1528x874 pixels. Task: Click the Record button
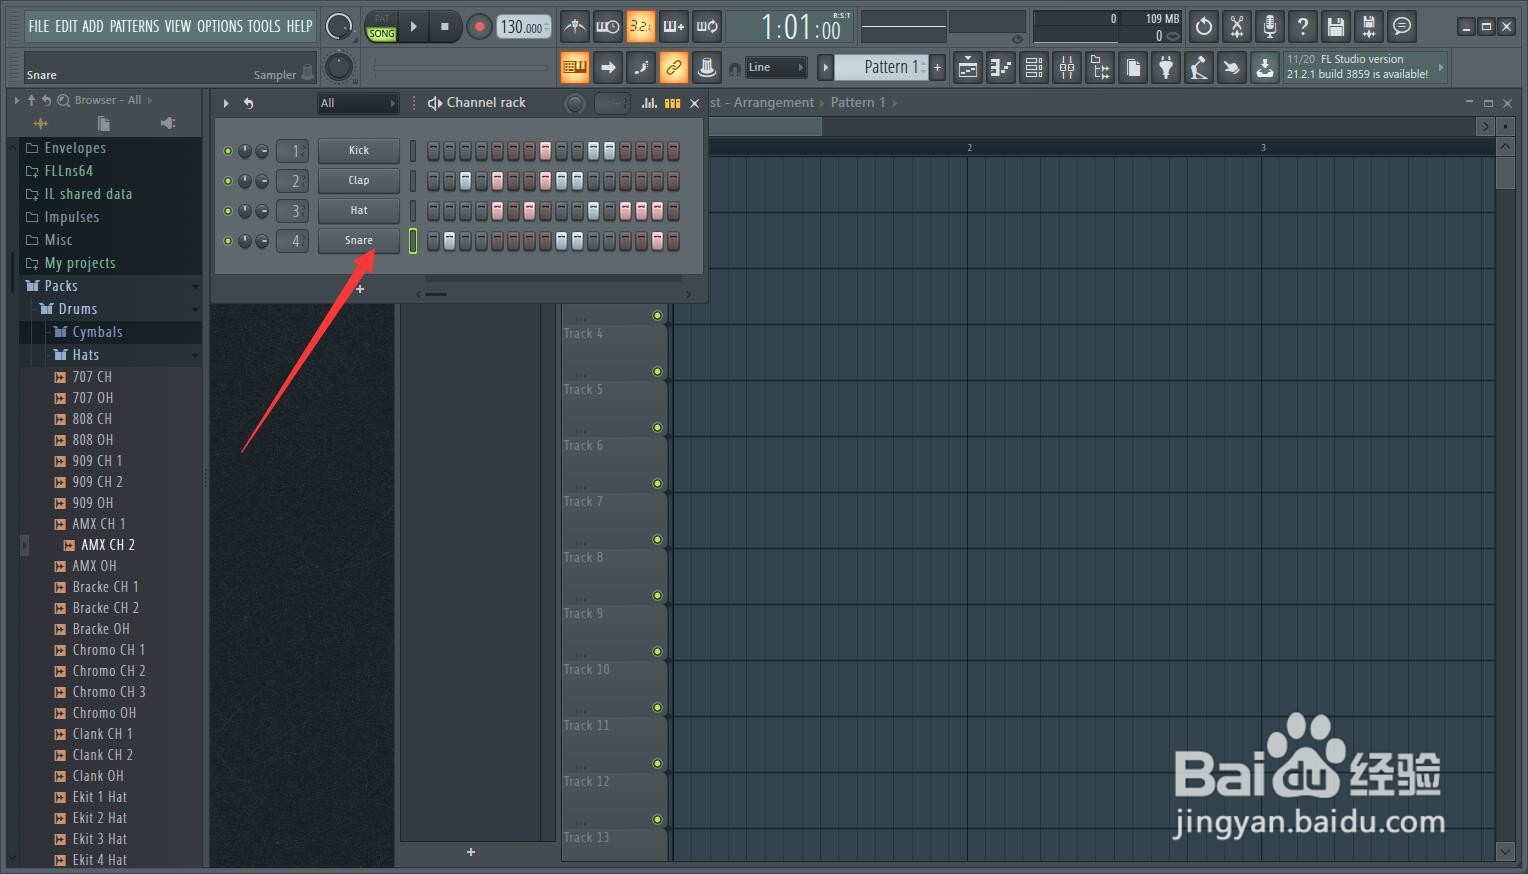tap(479, 26)
